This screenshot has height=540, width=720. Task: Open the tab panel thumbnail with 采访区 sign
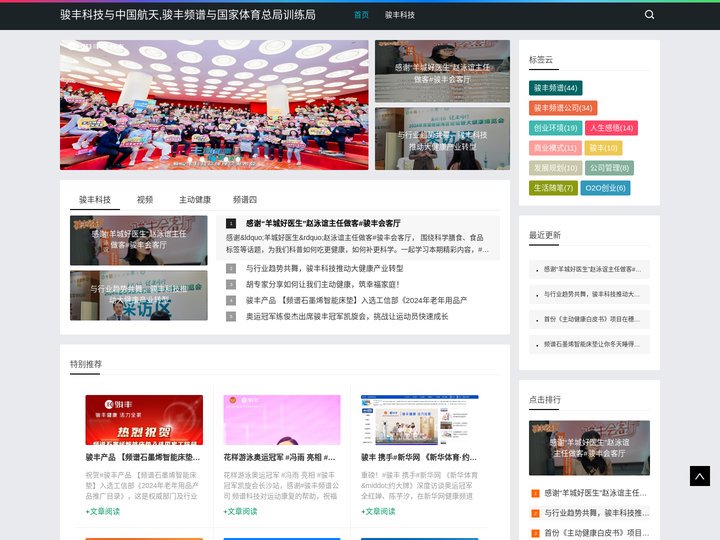[x=139, y=295]
